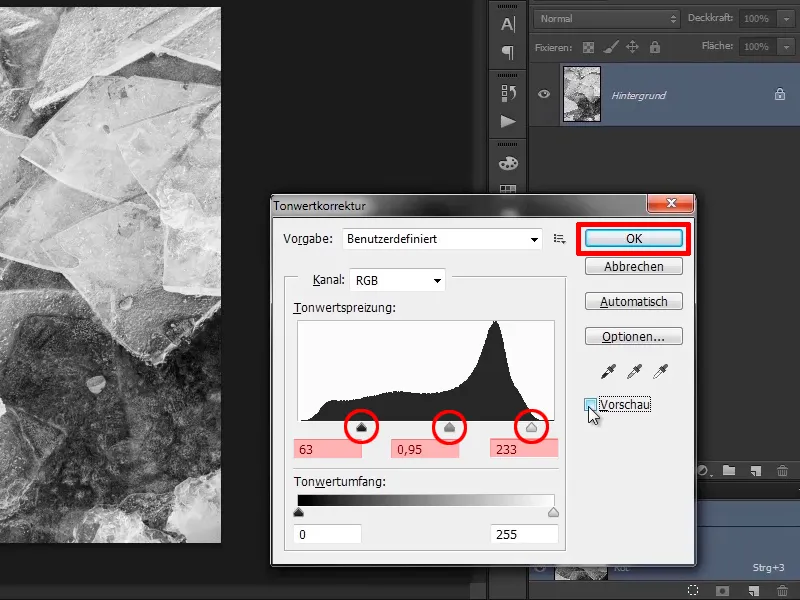Click the black input slider under the histogram
Image resolution: width=800 pixels, height=600 pixels.
[361, 427]
